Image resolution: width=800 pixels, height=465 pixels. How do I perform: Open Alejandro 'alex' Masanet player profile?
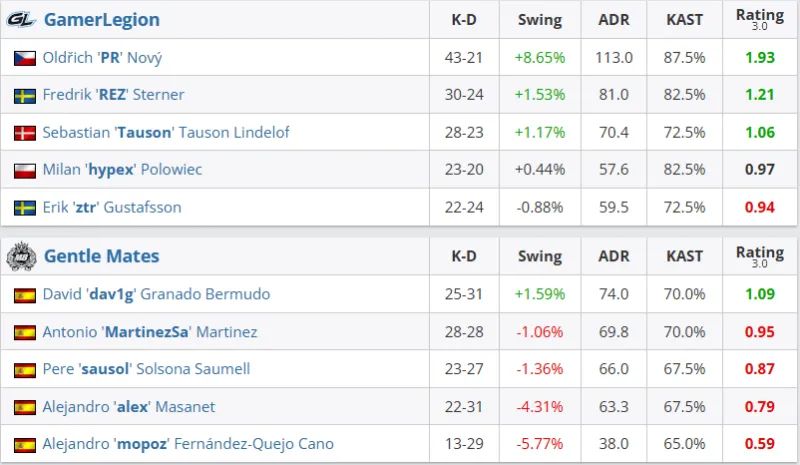tap(128, 407)
